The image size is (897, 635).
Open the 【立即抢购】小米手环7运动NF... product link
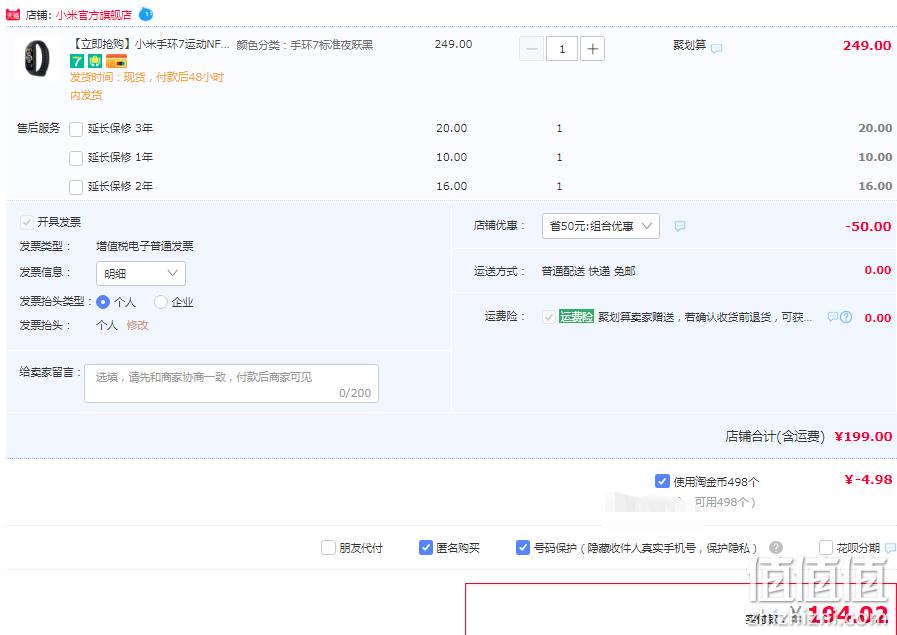coord(151,44)
